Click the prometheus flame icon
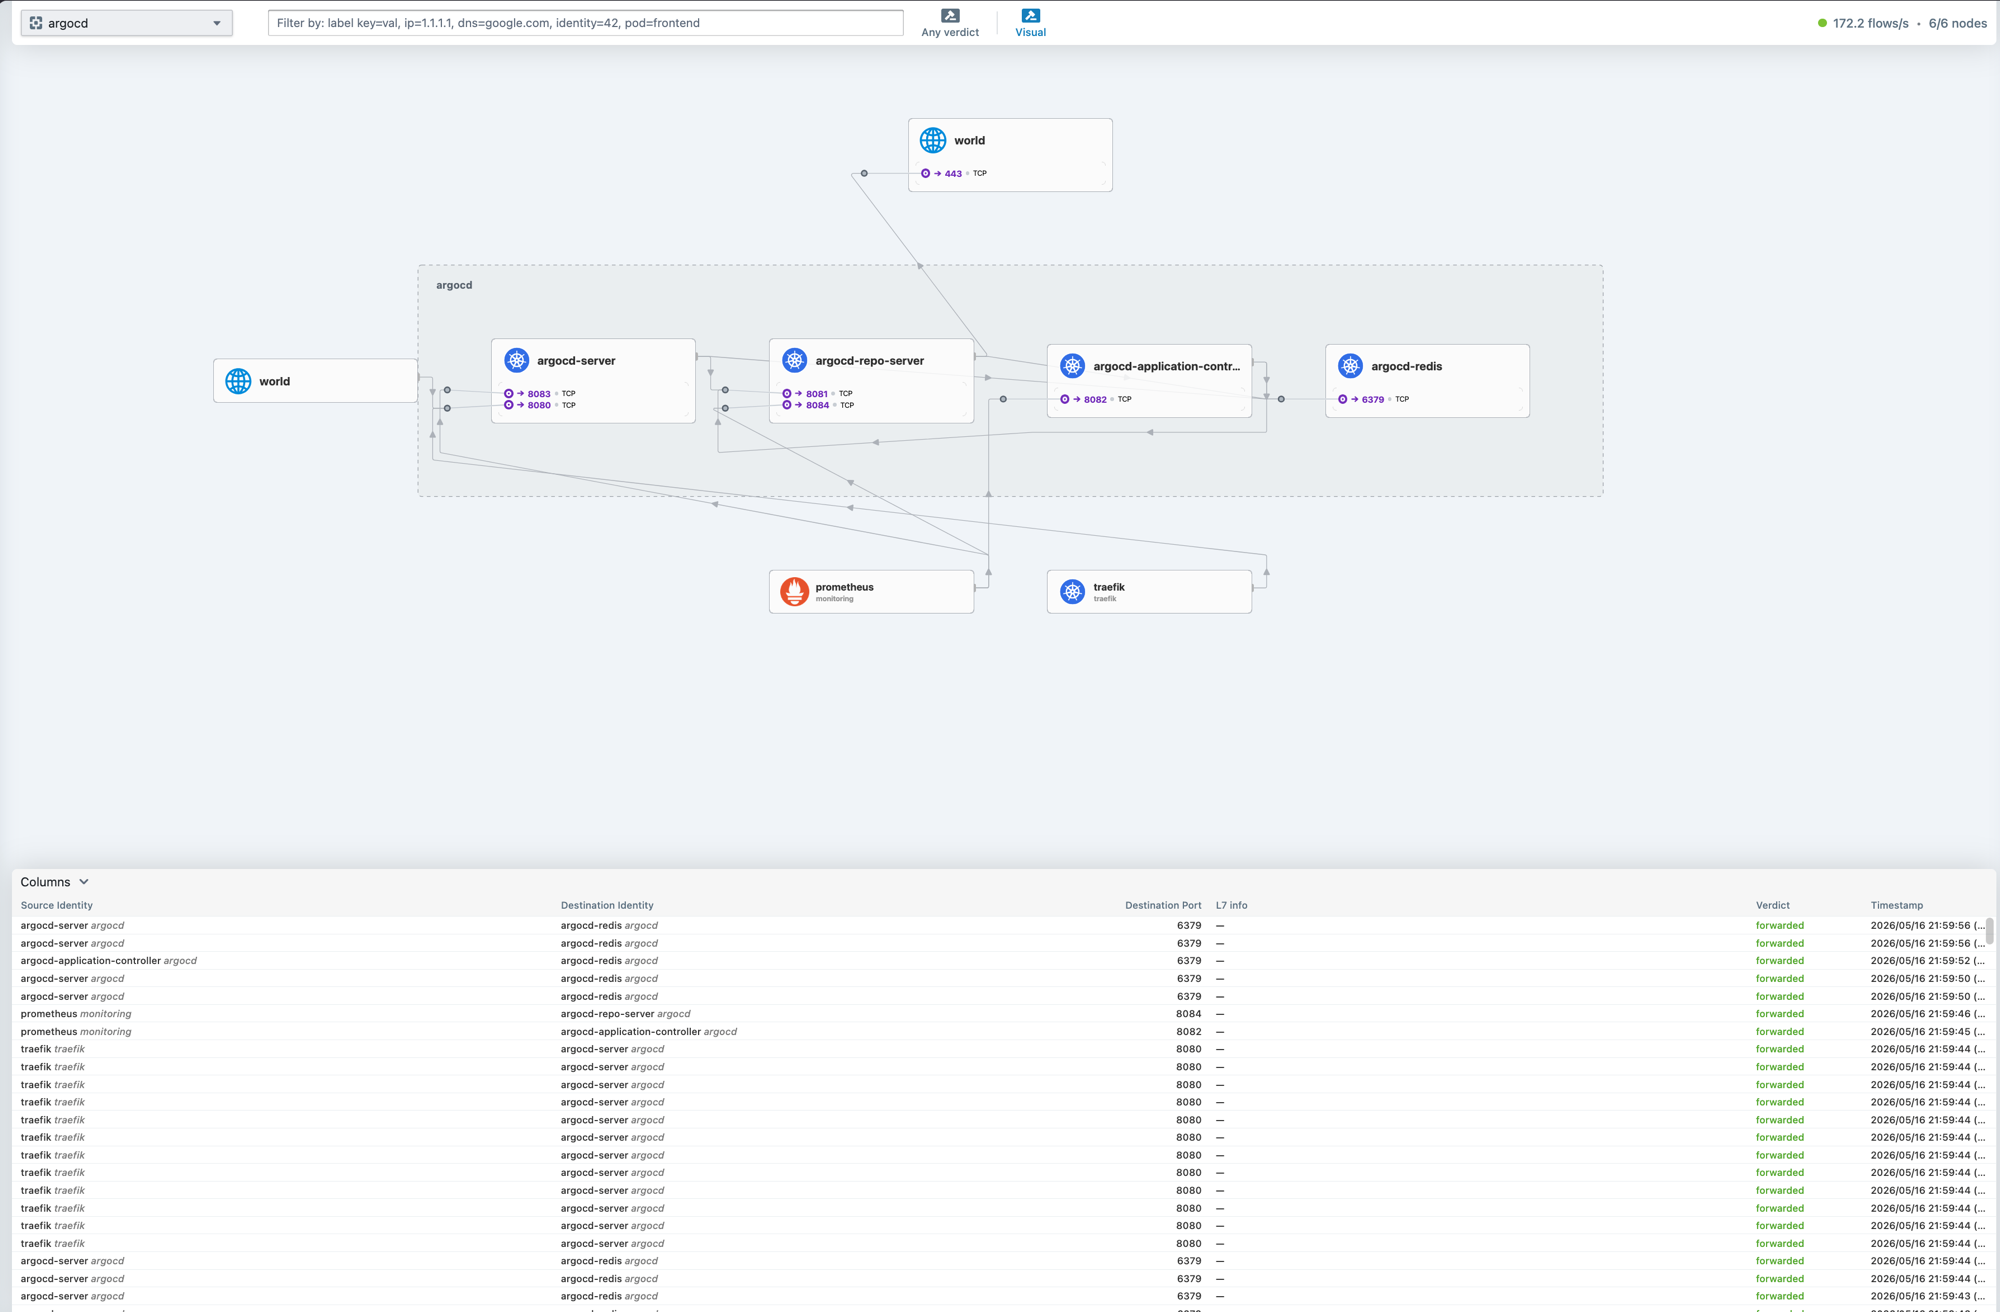Screen dimensions: 2000x1312 point(794,591)
